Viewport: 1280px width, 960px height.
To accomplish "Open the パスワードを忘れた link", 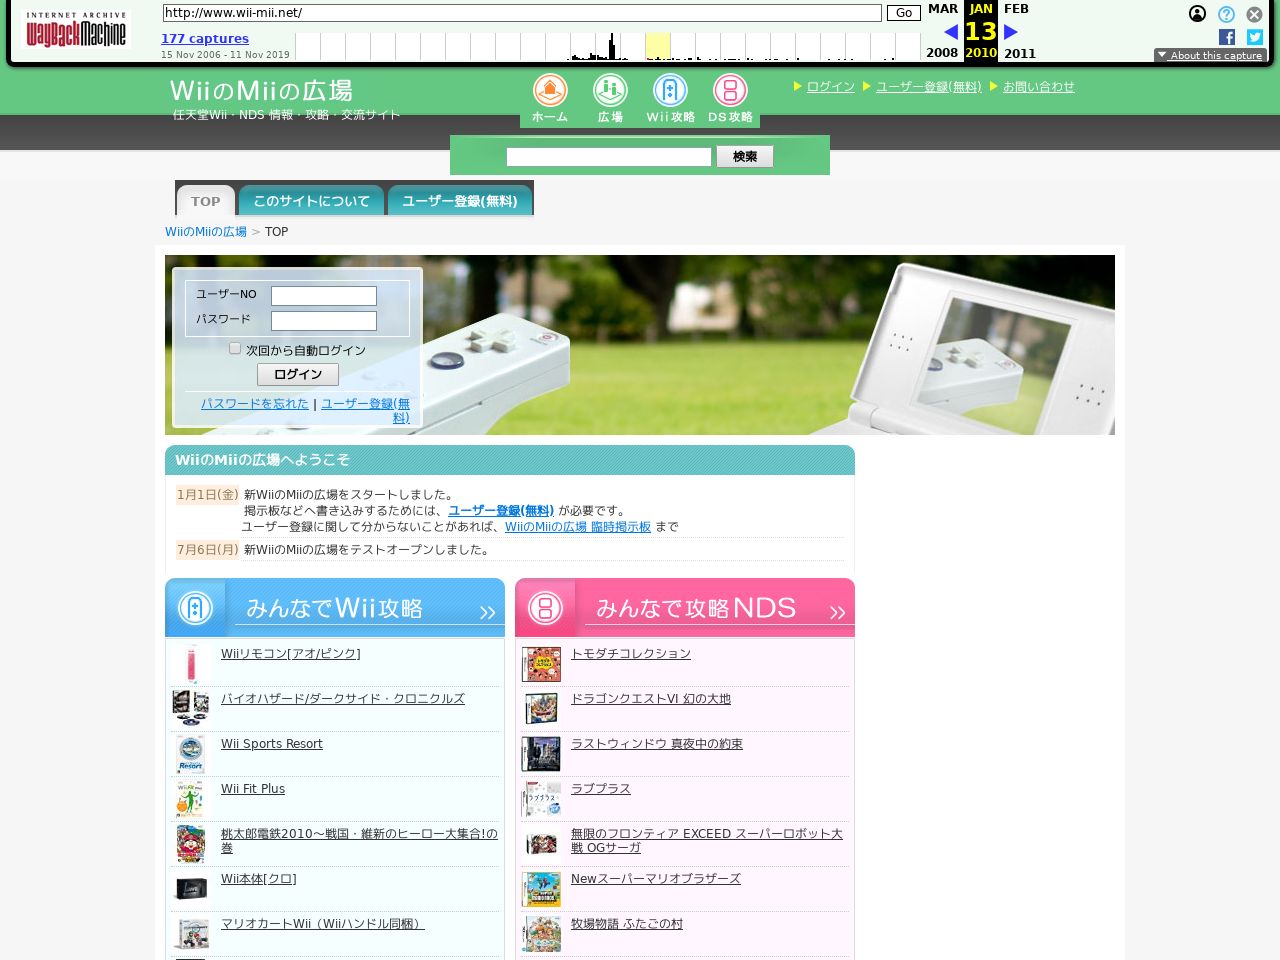I will click(x=255, y=404).
